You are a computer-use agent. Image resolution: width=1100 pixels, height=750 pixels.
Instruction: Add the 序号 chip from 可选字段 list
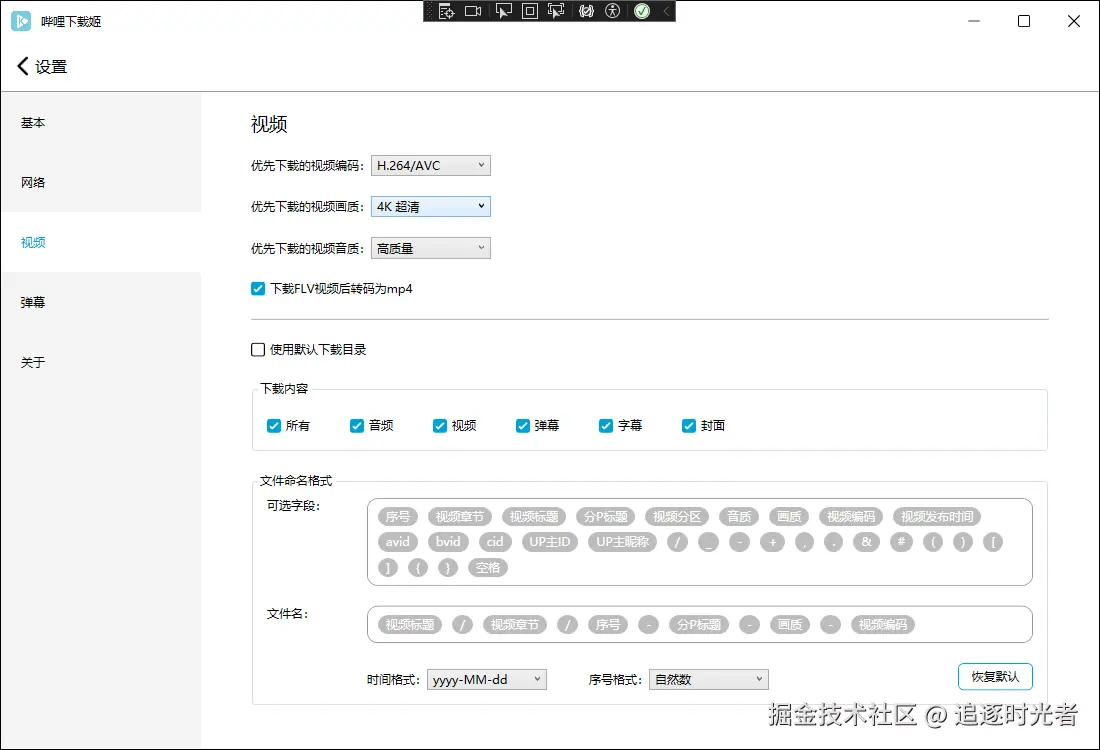coord(398,516)
